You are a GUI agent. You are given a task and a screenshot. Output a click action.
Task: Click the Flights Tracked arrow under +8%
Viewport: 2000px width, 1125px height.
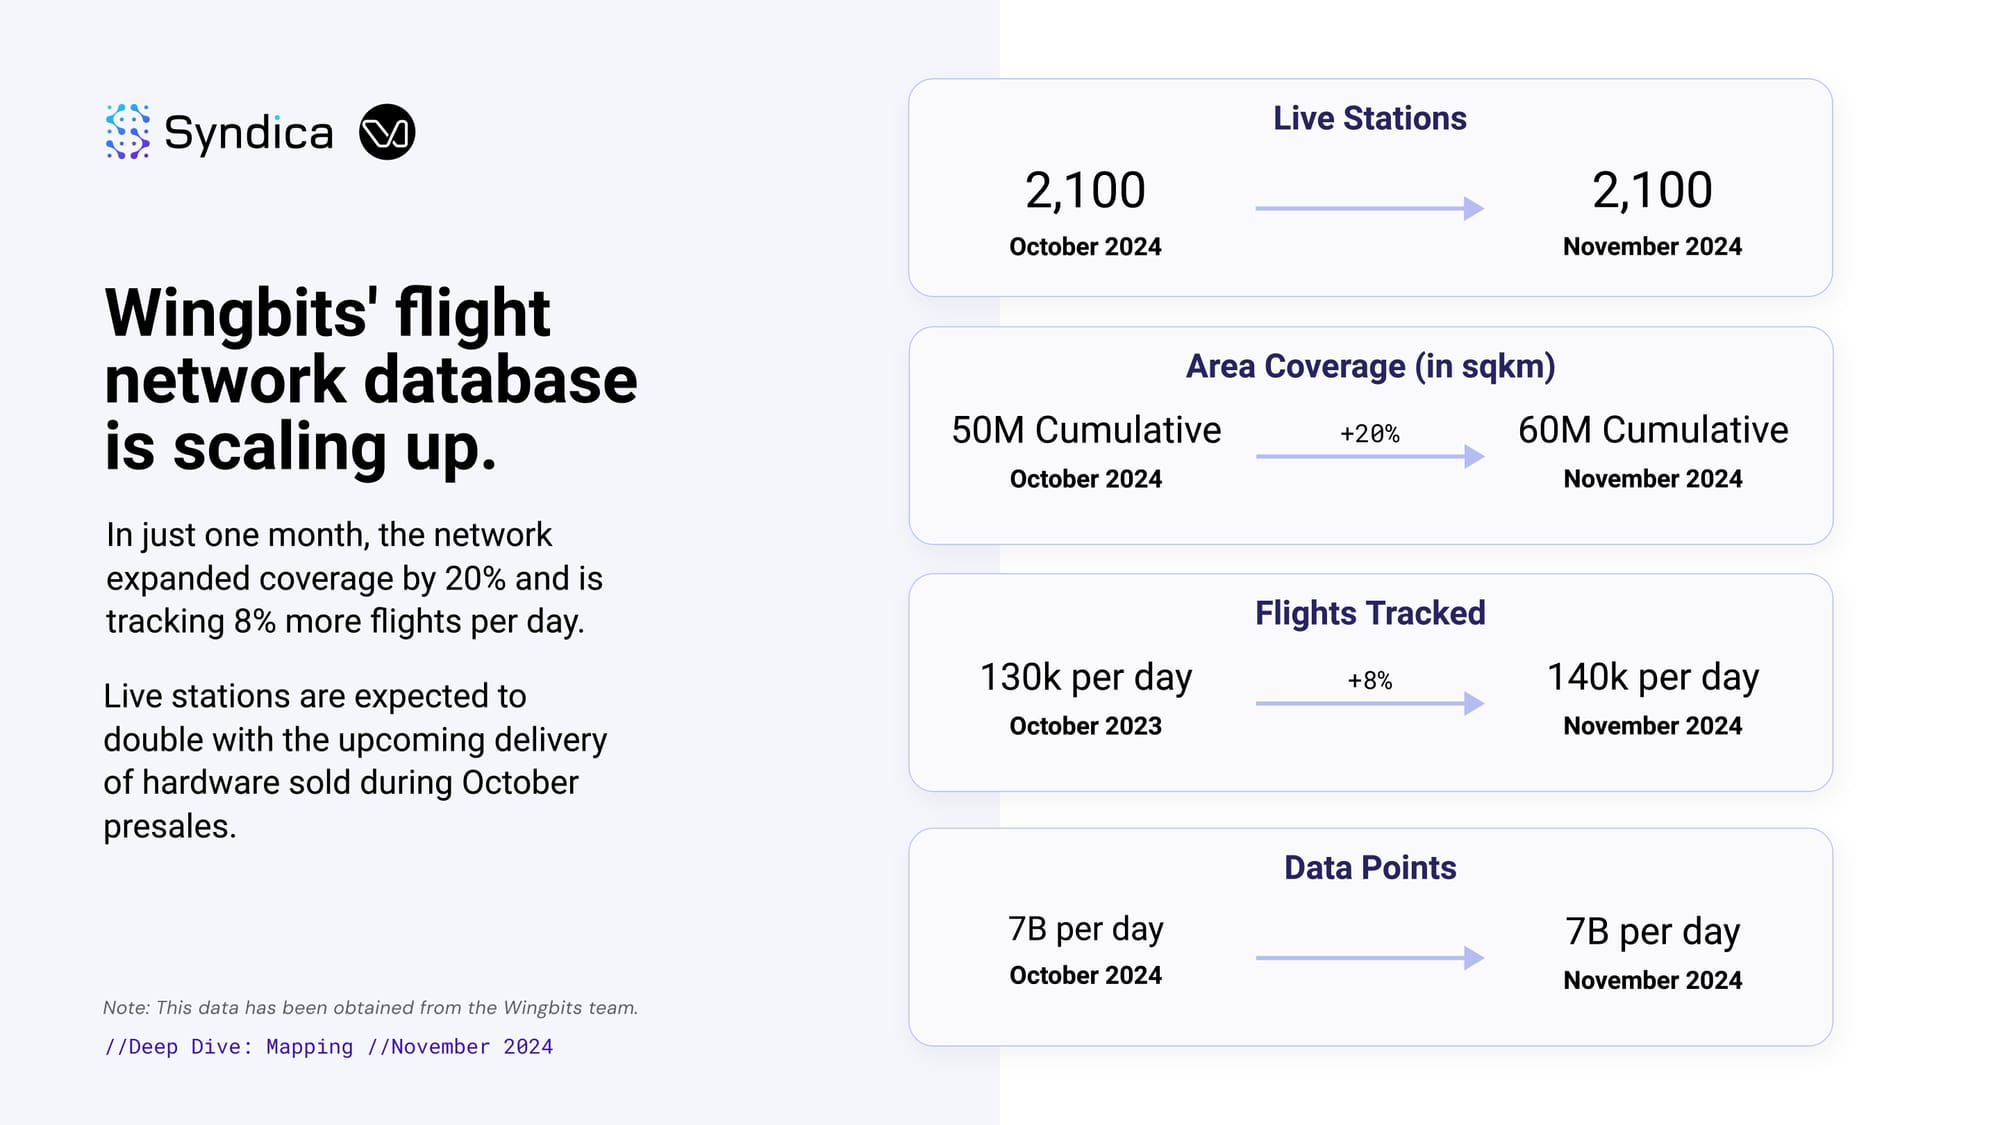click(x=1369, y=704)
